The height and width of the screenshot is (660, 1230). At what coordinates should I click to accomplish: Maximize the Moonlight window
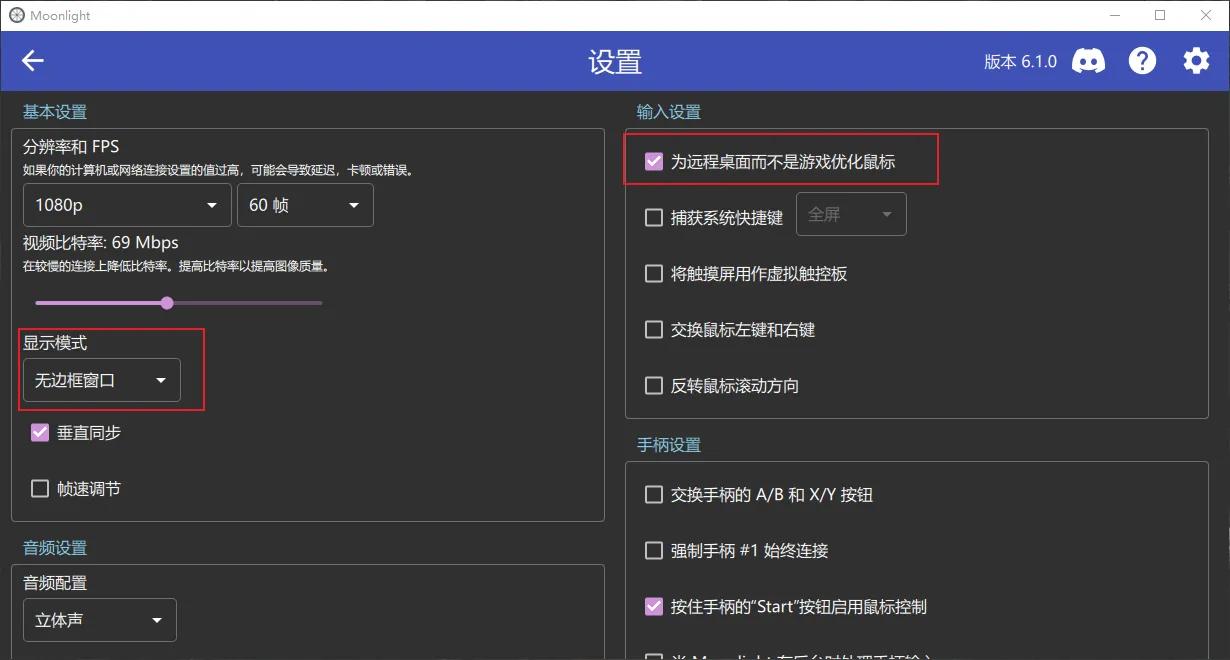(1160, 15)
